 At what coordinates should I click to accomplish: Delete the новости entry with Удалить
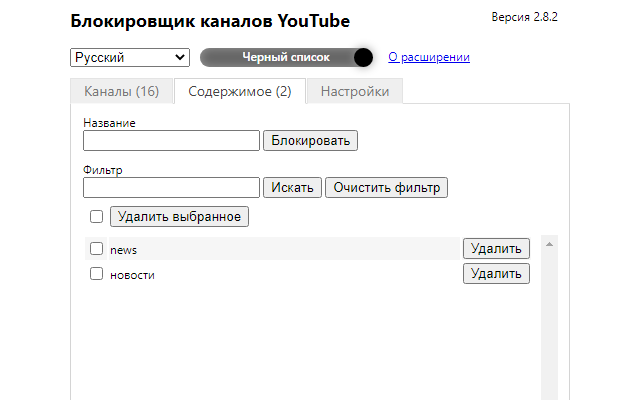tap(496, 273)
